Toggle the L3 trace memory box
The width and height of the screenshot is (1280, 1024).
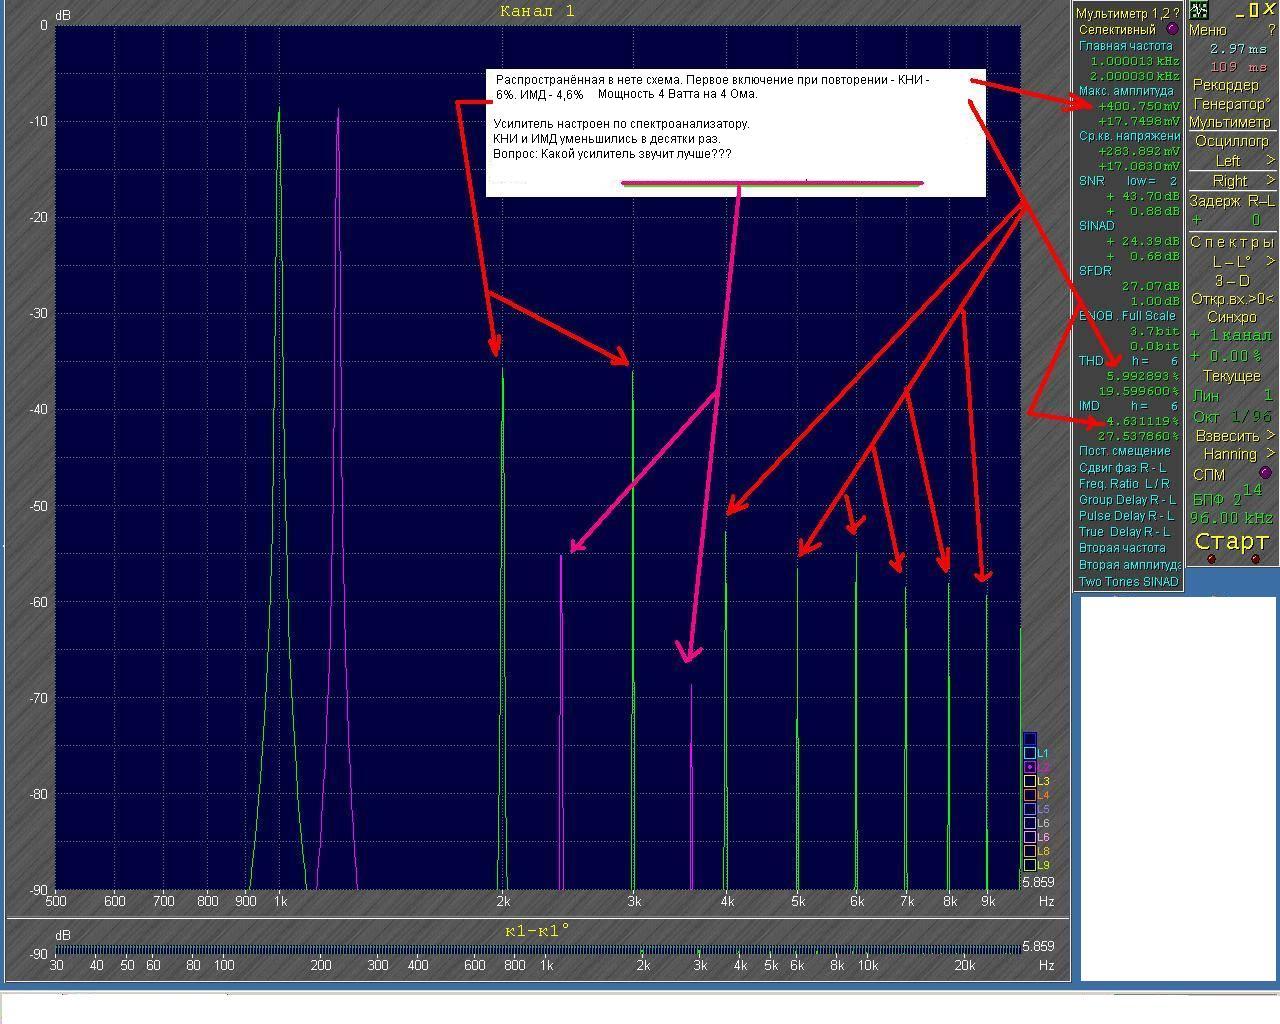(1030, 781)
